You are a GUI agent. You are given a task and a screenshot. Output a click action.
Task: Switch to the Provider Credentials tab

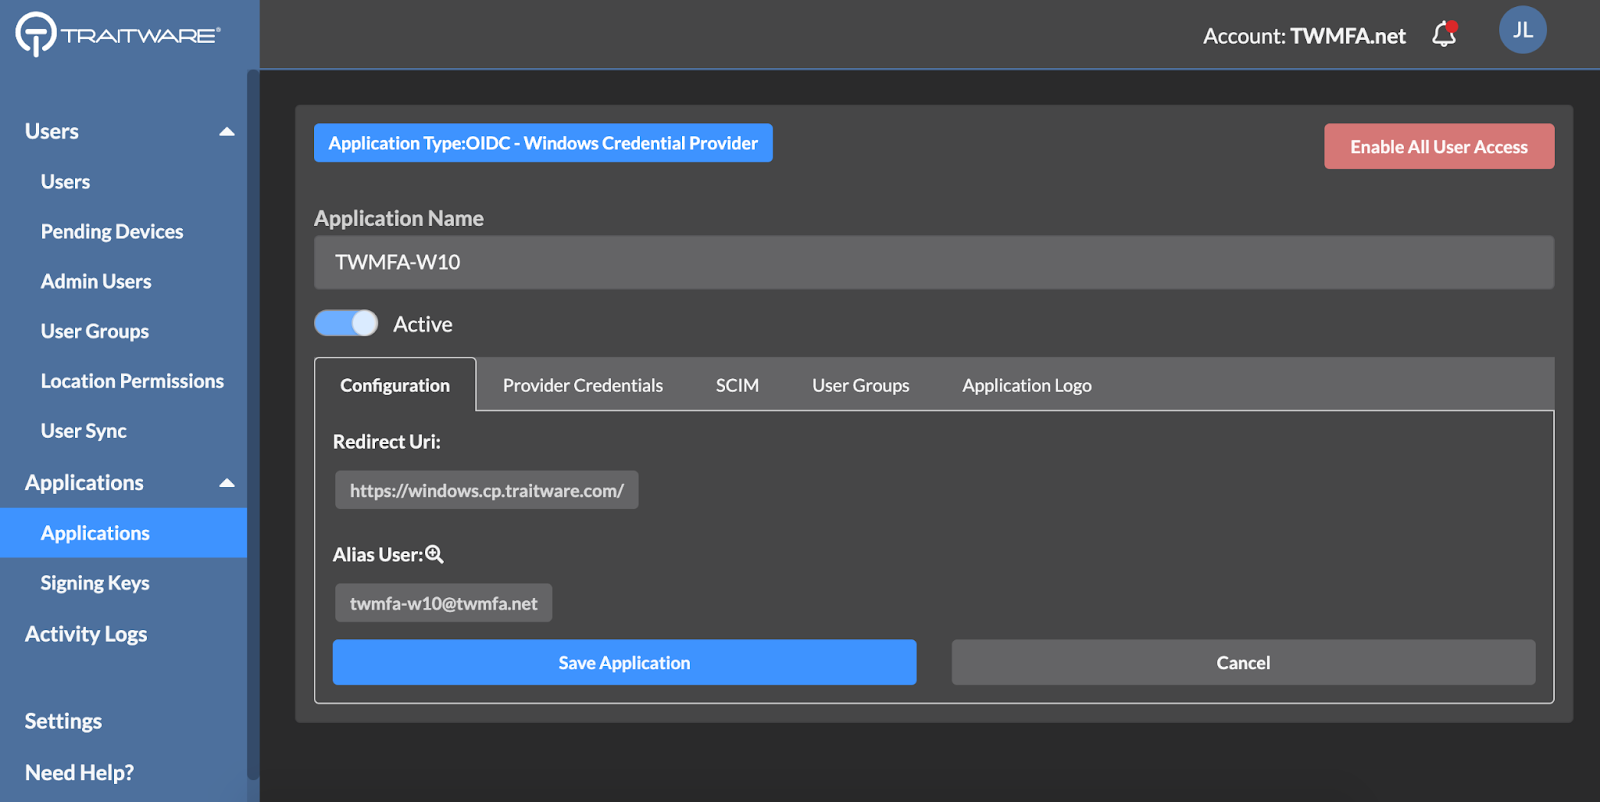pos(583,385)
